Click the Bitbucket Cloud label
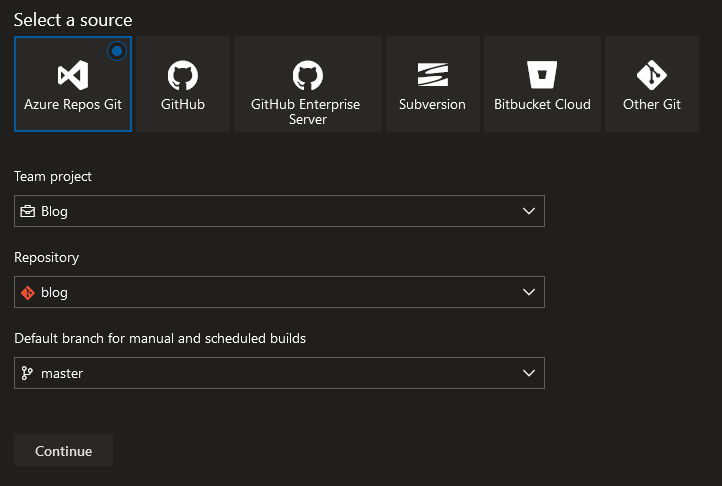The width and height of the screenshot is (722, 486). tap(542, 105)
